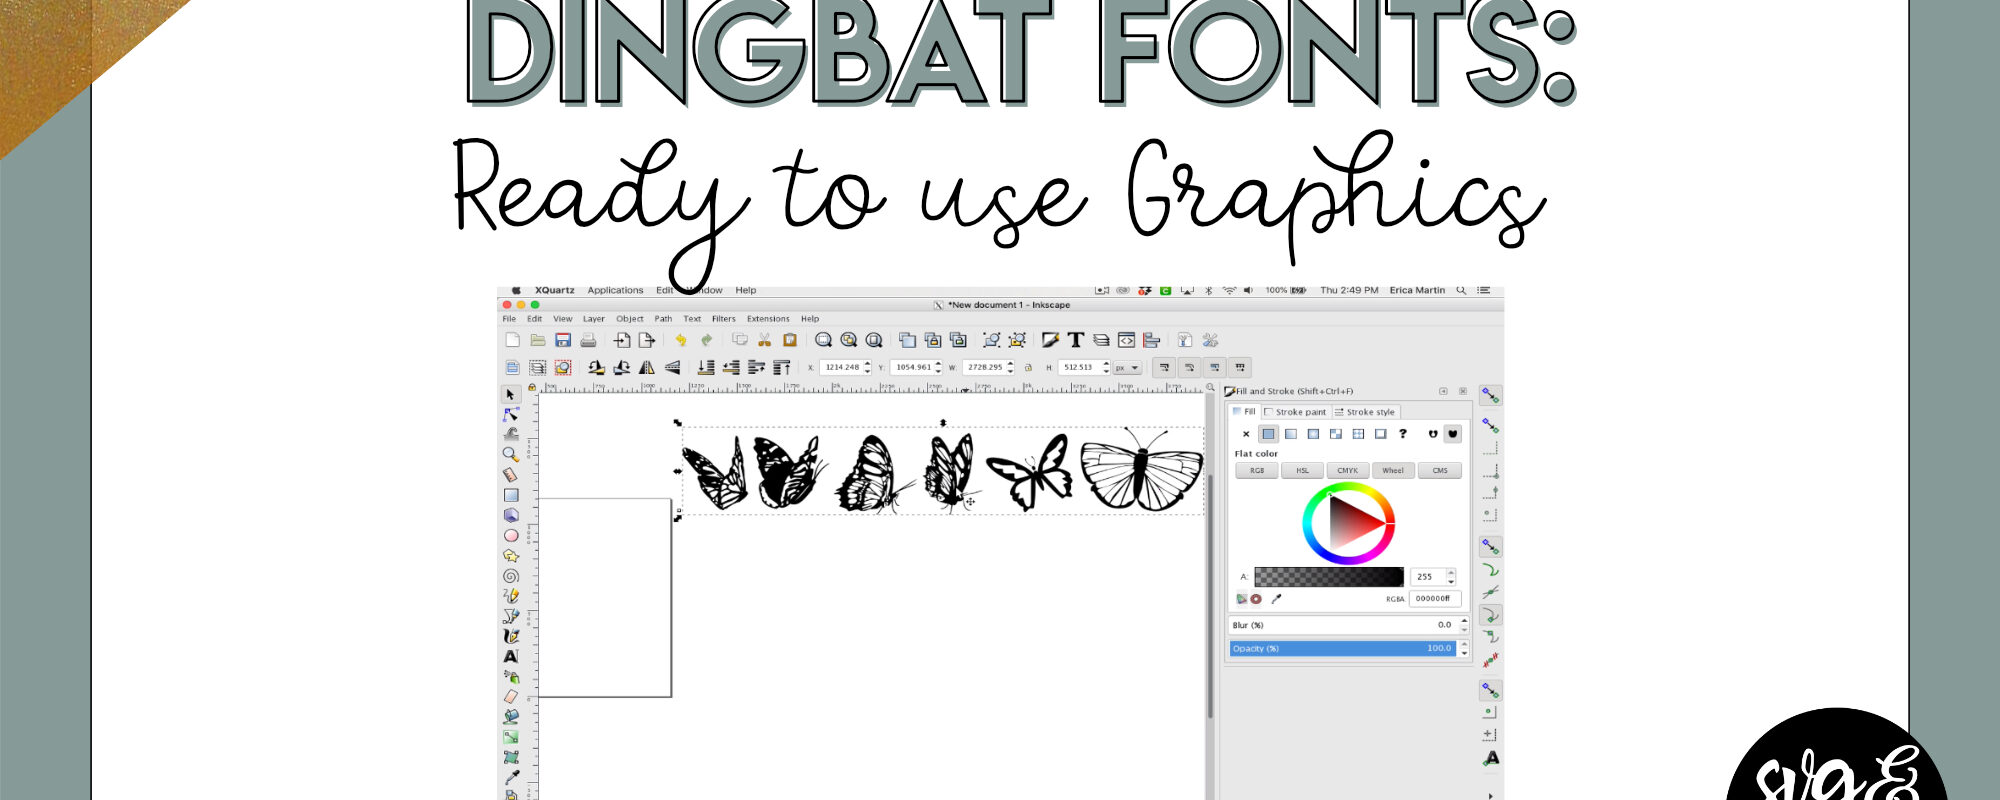Open the Filters menu
The width and height of the screenshot is (2000, 800).
[724, 319]
